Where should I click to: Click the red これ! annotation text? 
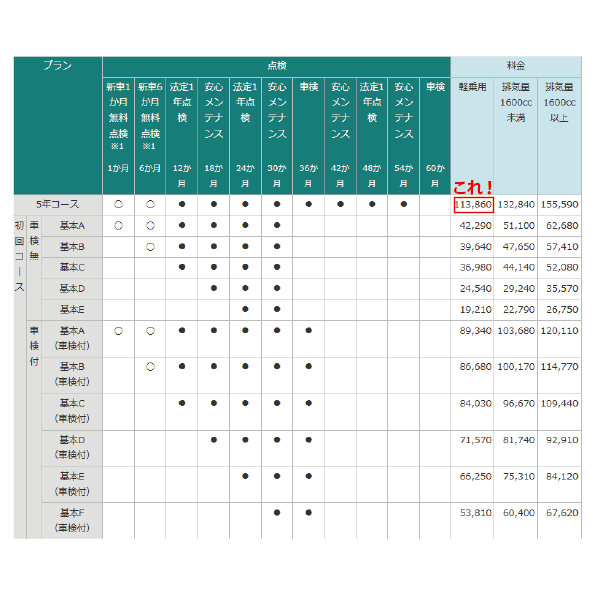point(473,187)
